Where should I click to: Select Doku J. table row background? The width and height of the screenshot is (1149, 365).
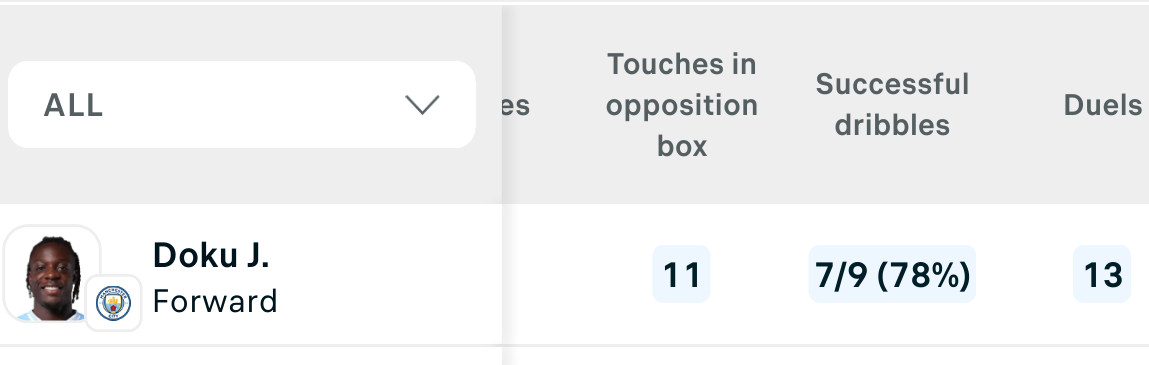click(574, 274)
